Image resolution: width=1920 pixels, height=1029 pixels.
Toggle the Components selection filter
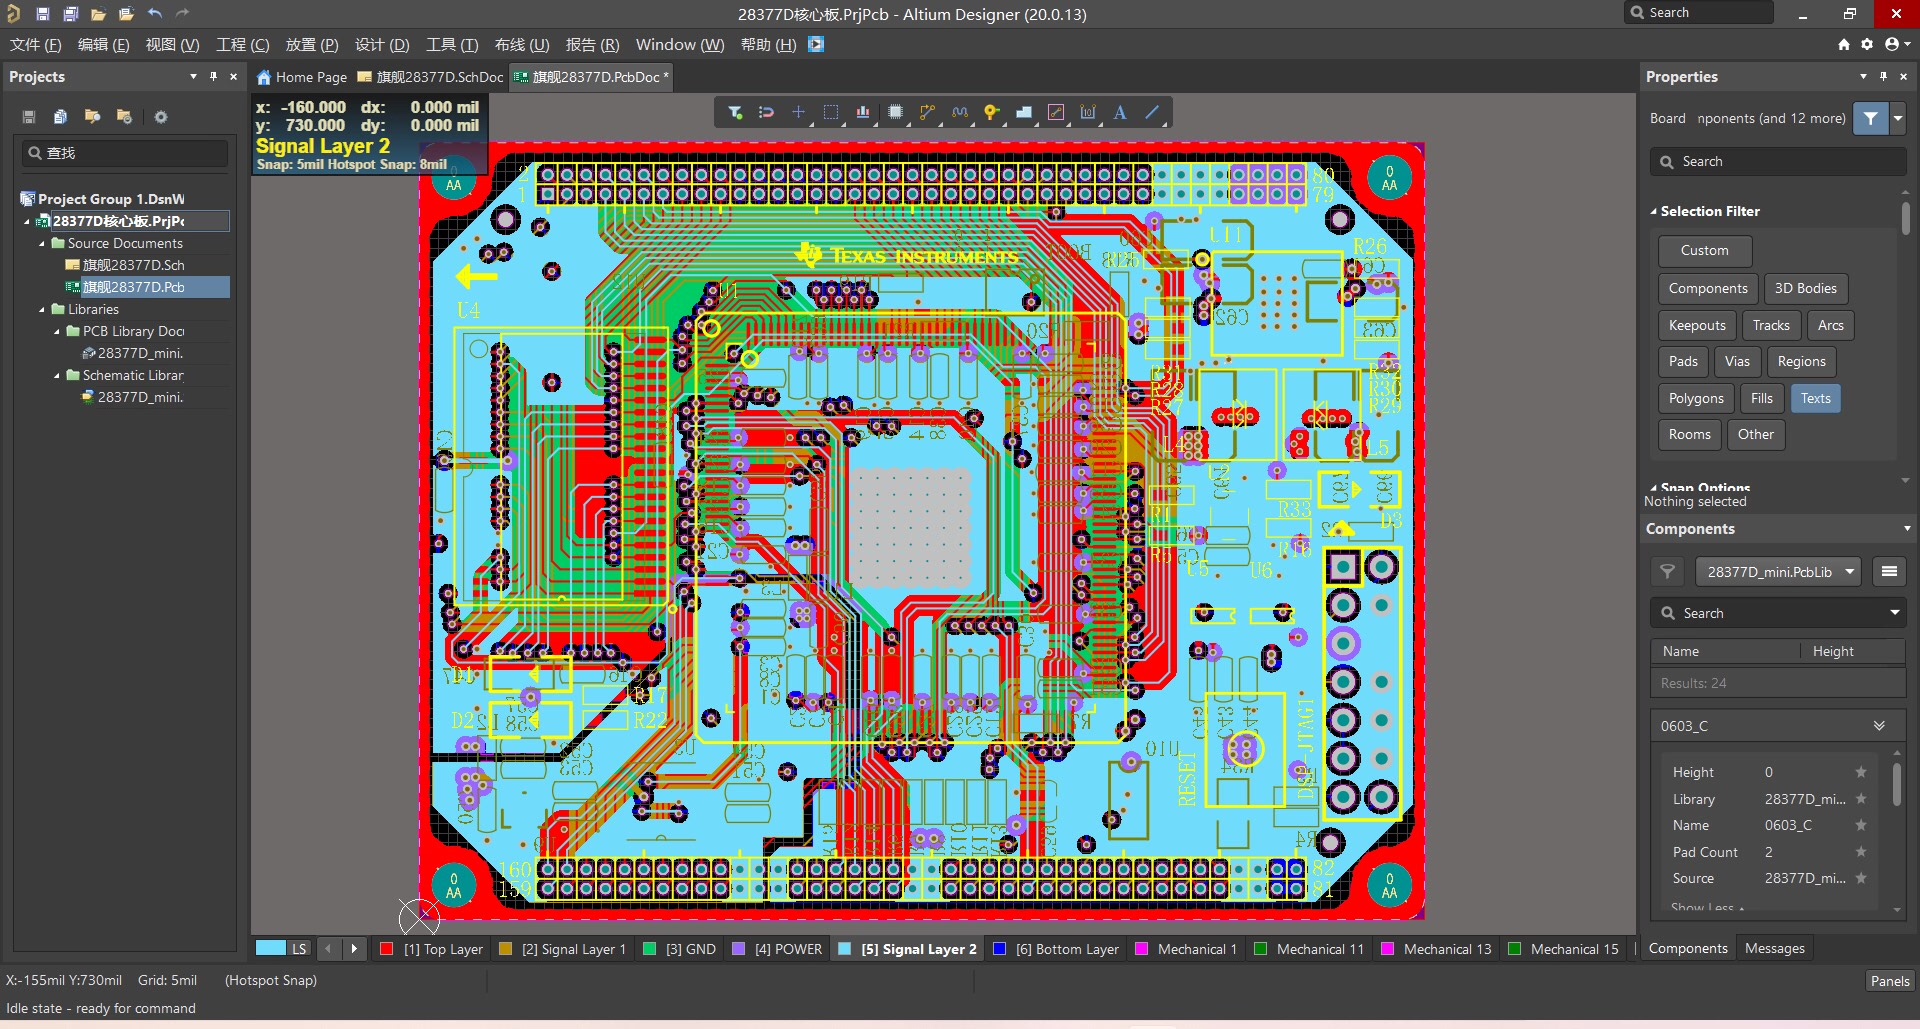click(1707, 288)
